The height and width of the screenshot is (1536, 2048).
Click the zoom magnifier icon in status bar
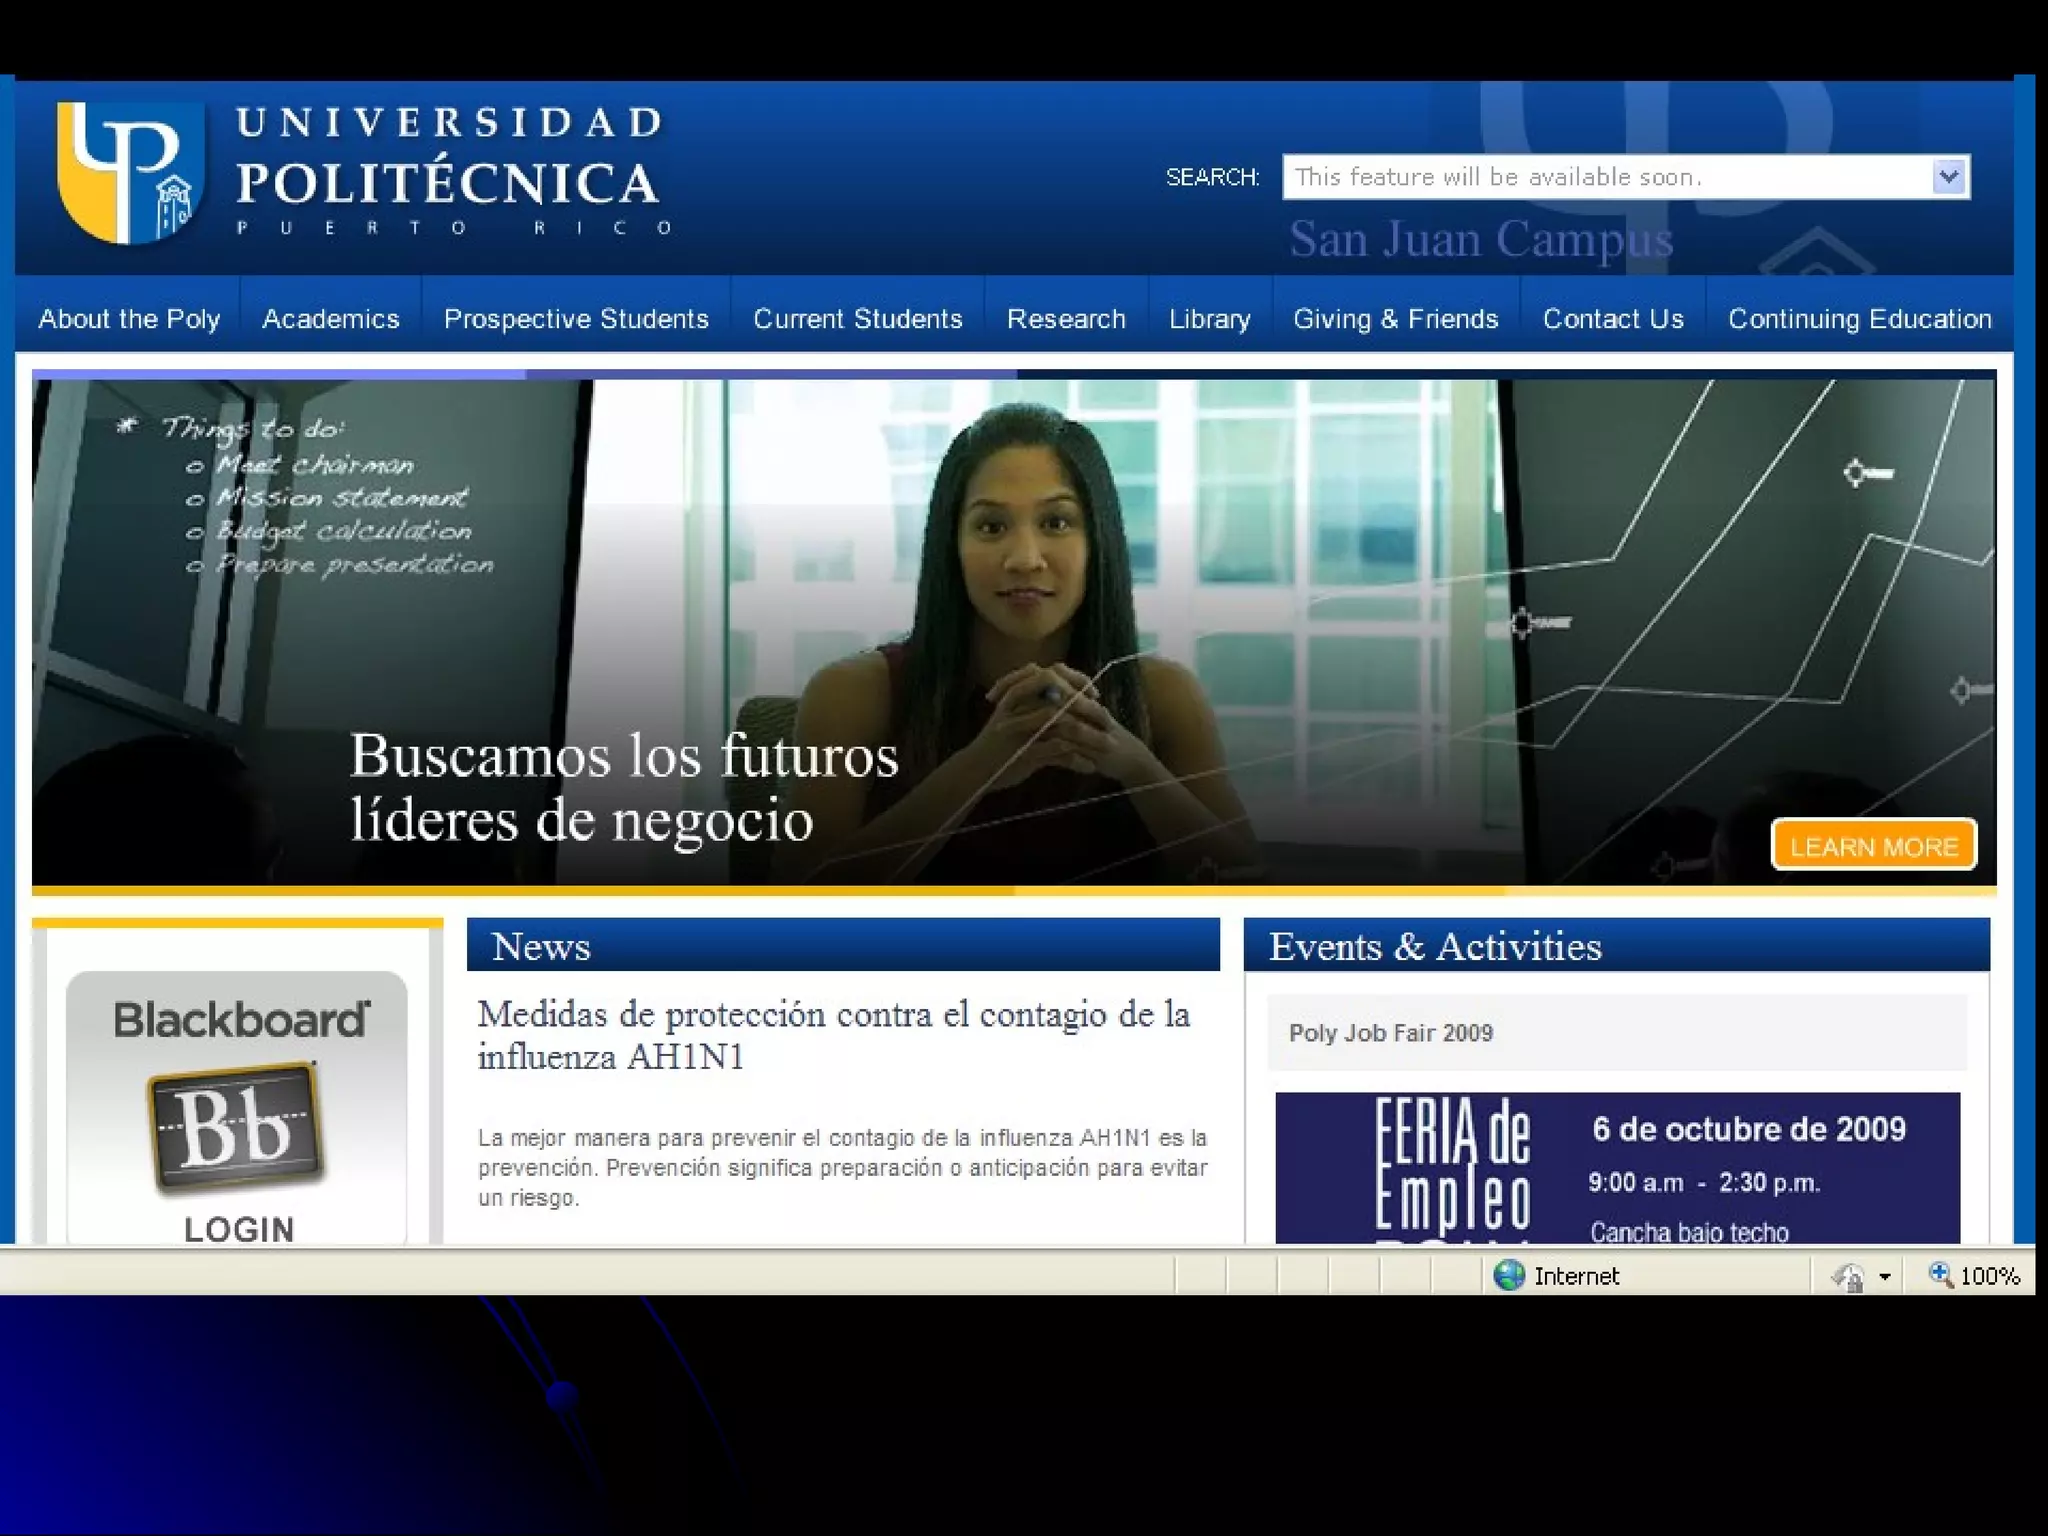pos(1940,1274)
